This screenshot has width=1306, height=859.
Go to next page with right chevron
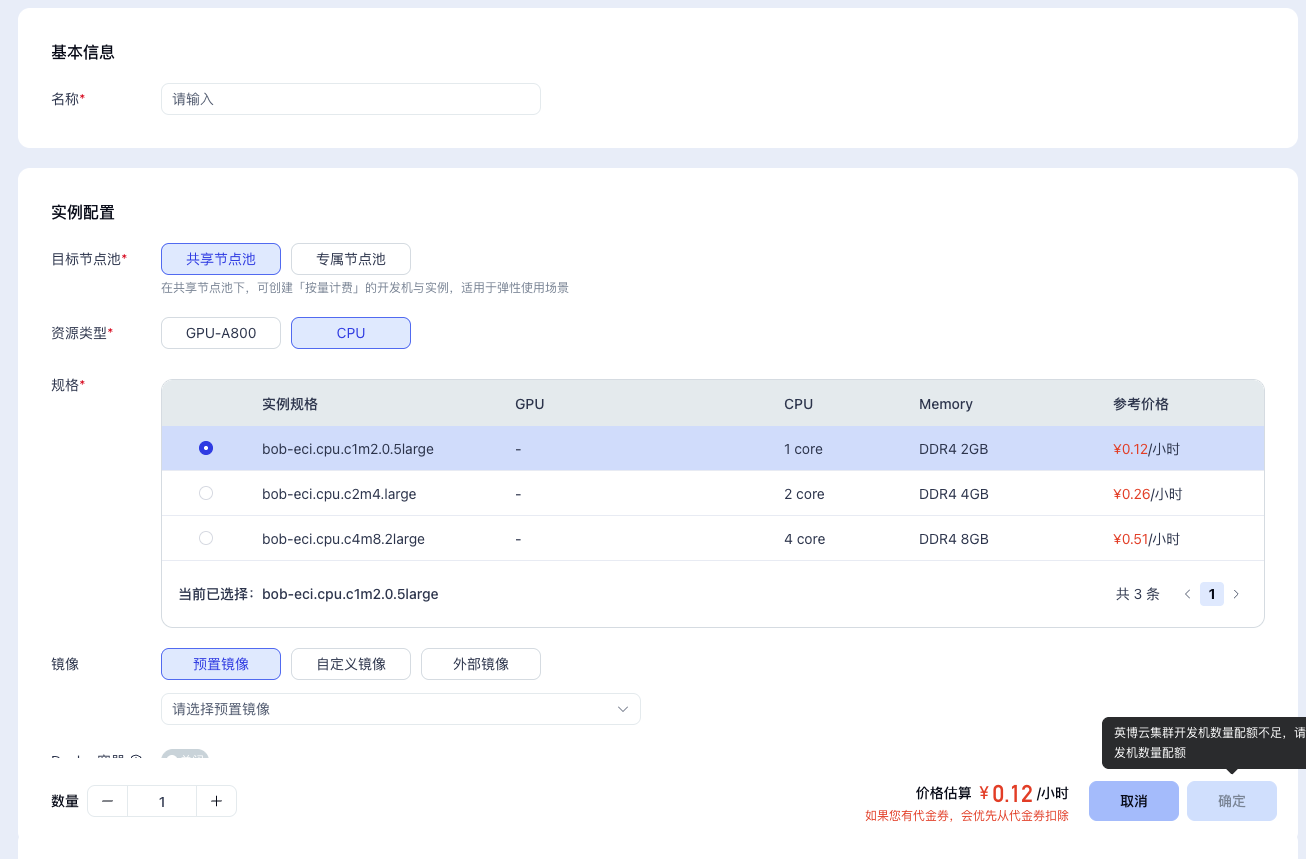[1236, 594]
